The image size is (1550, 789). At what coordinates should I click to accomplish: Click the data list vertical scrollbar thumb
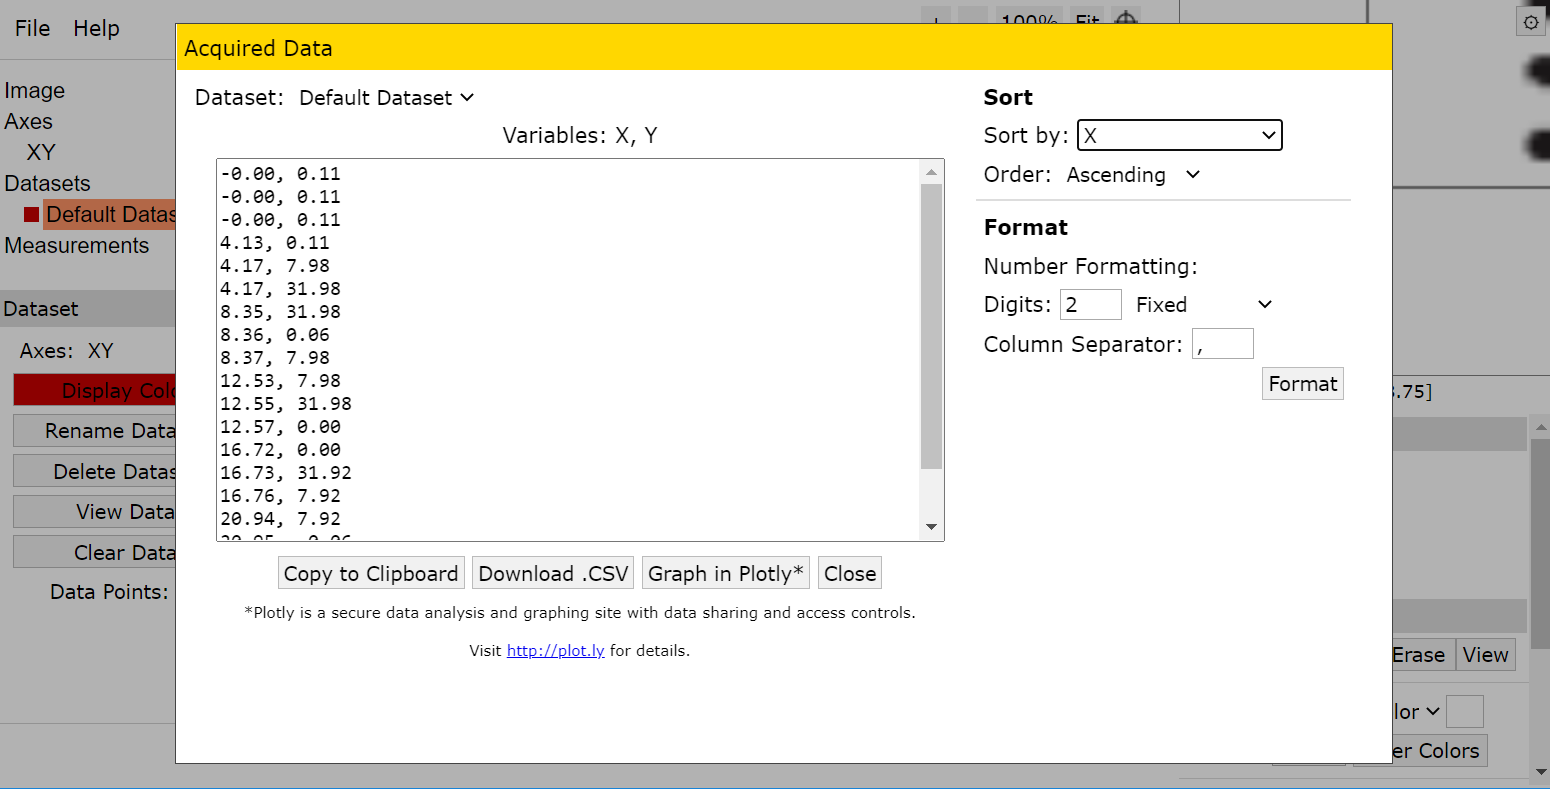coord(931,326)
